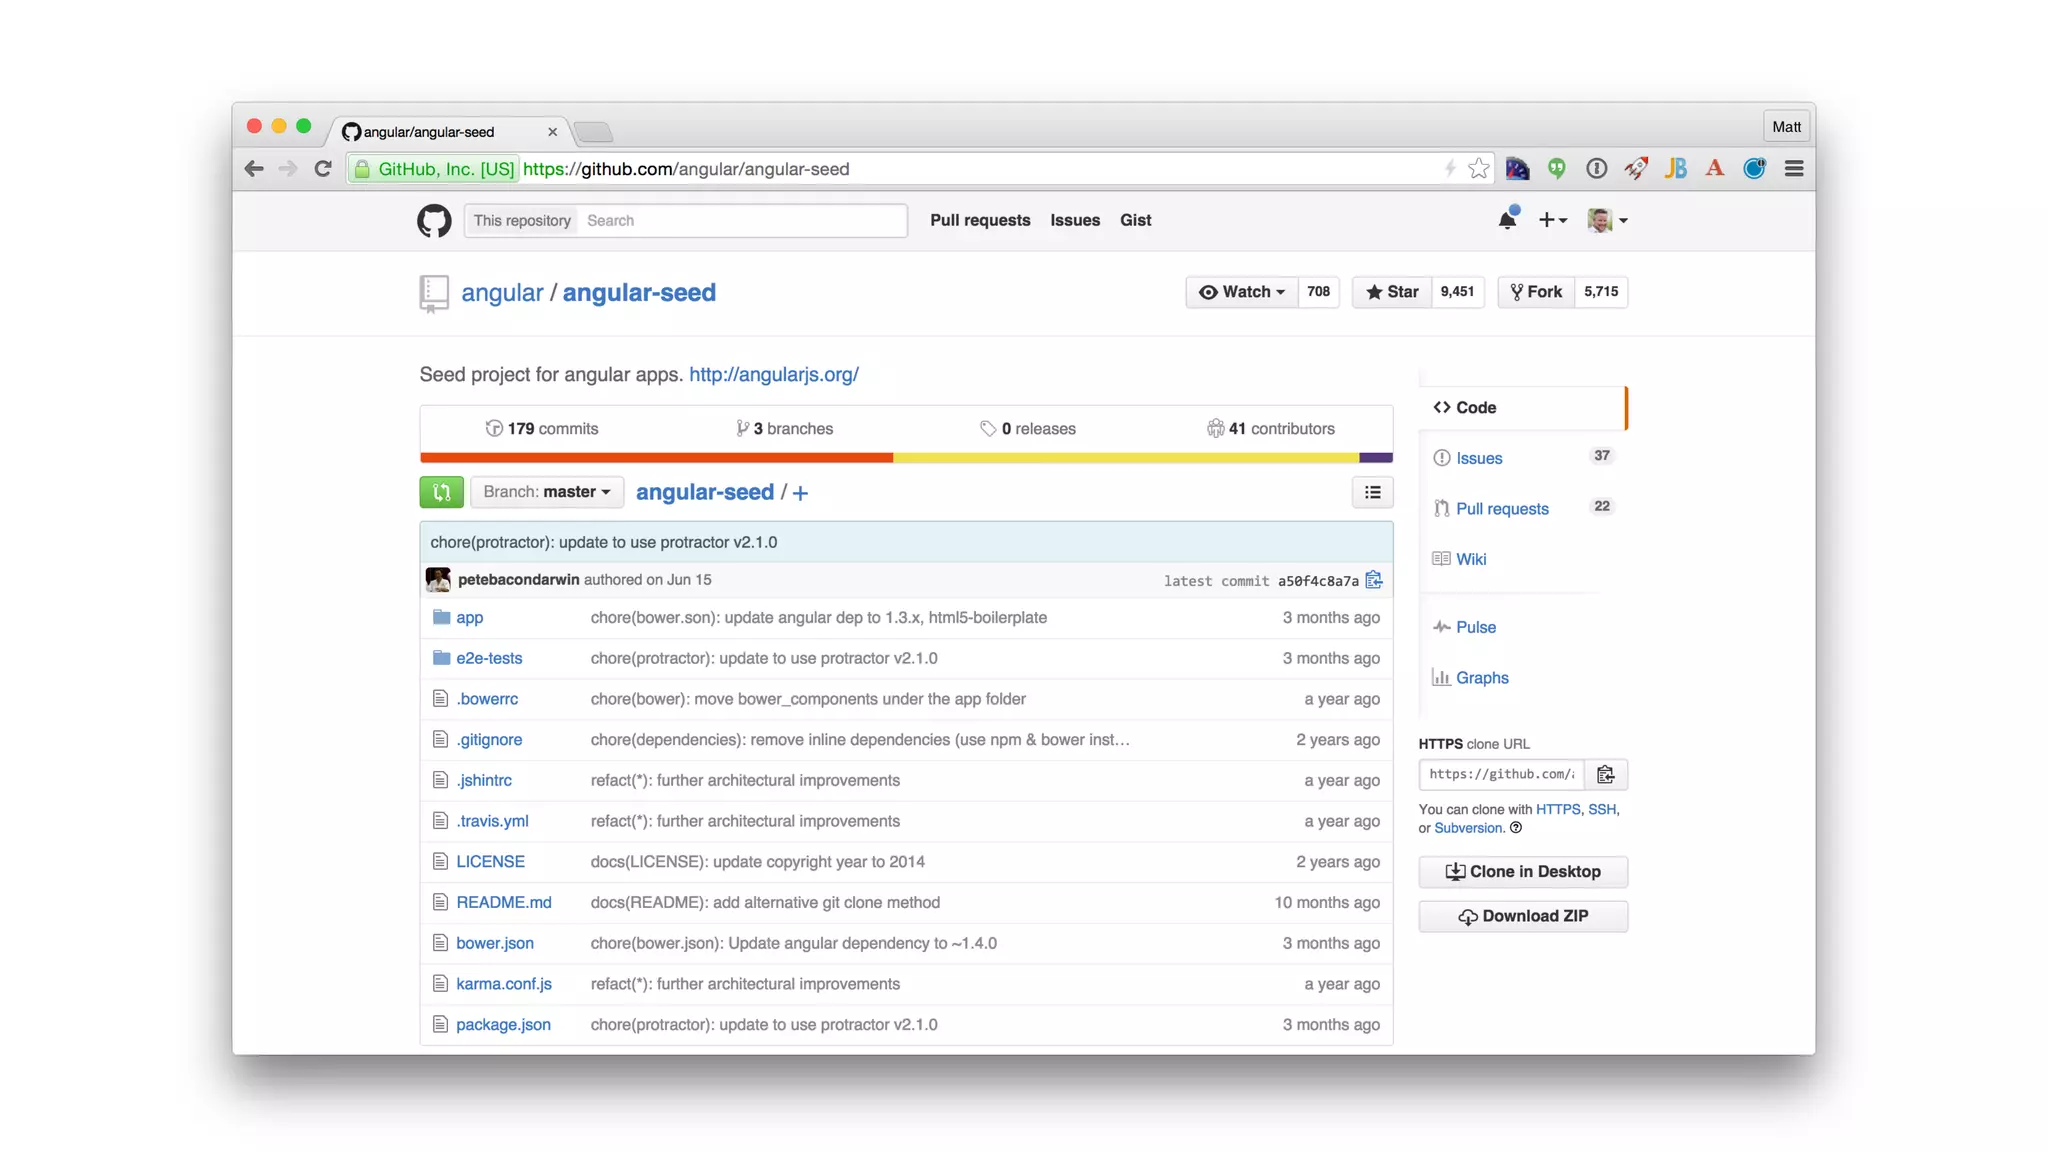Click the language statistics color bar
This screenshot has width=2048, height=1152.
[906, 457]
